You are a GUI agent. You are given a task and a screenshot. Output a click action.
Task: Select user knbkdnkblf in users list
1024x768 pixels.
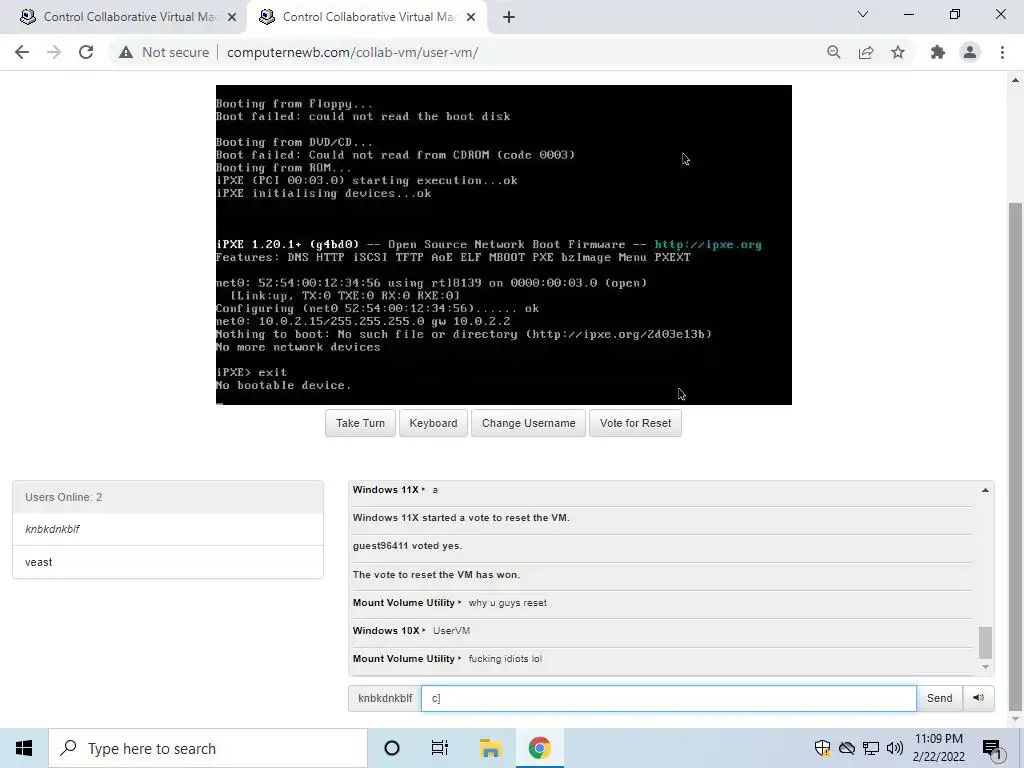(x=168, y=529)
